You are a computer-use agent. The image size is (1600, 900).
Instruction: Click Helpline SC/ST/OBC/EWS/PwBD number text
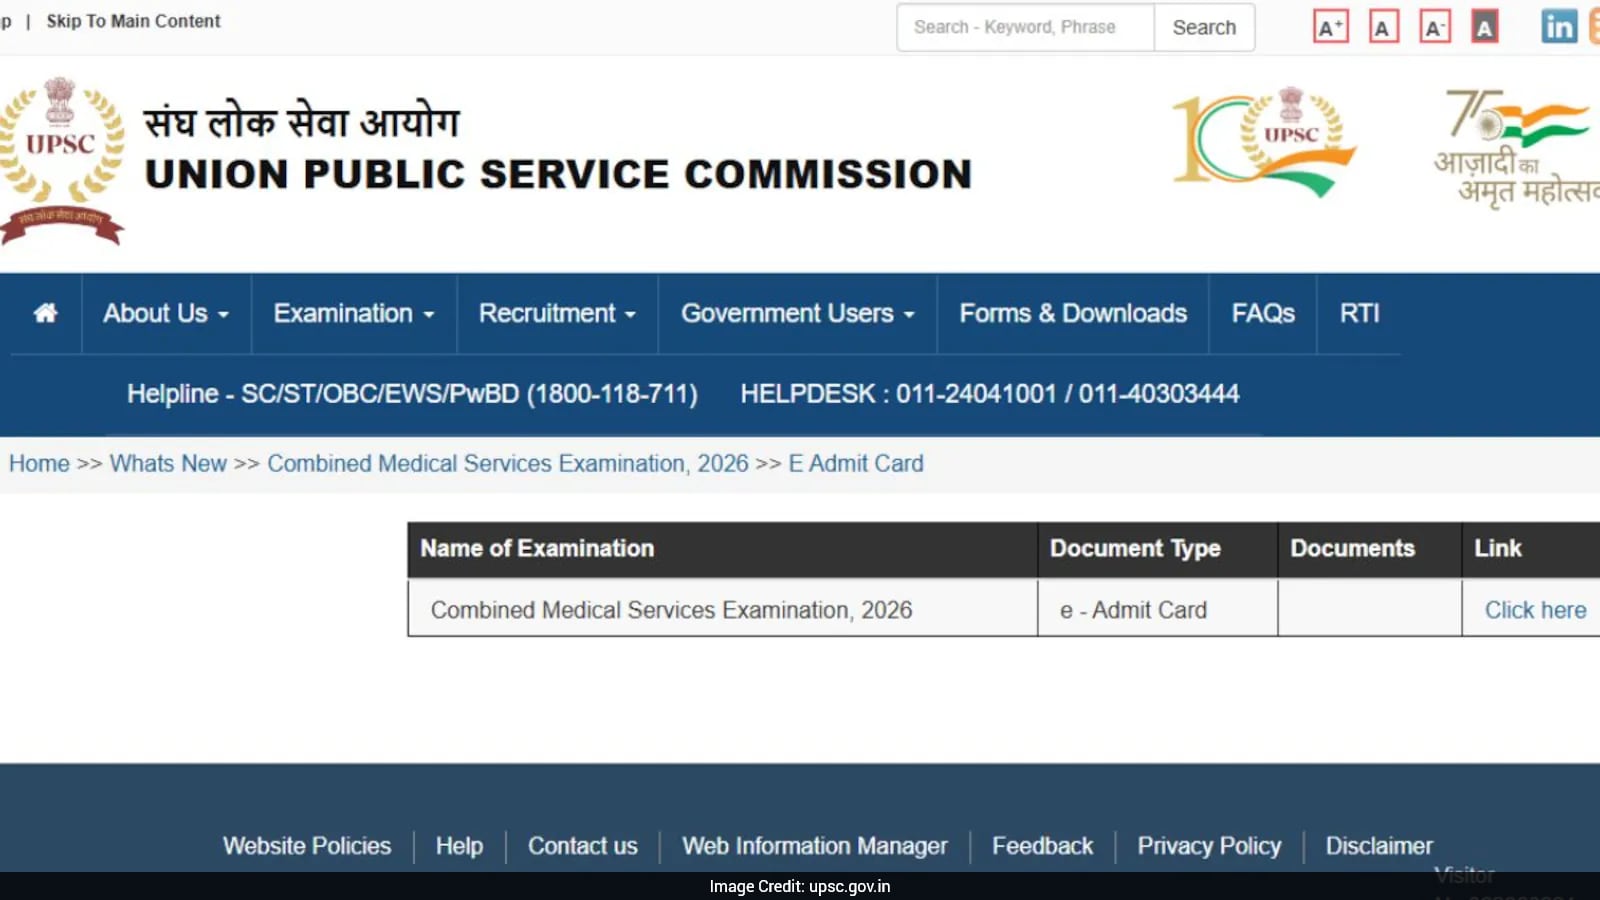(412, 394)
